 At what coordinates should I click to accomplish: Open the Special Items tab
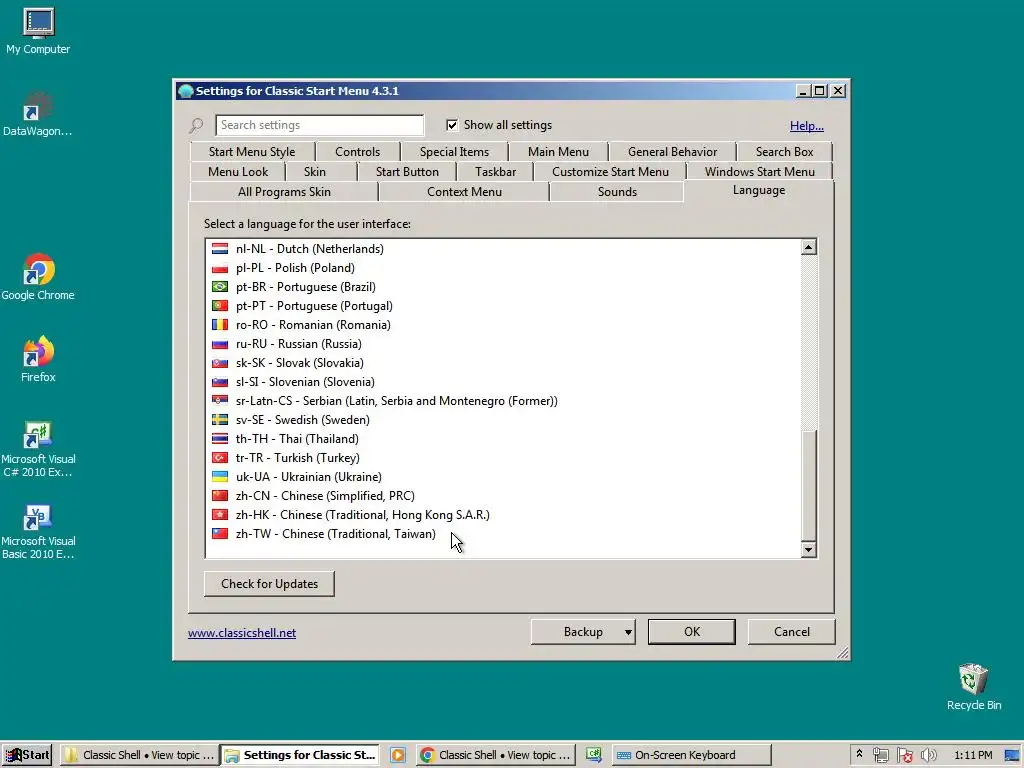click(x=455, y=152)
